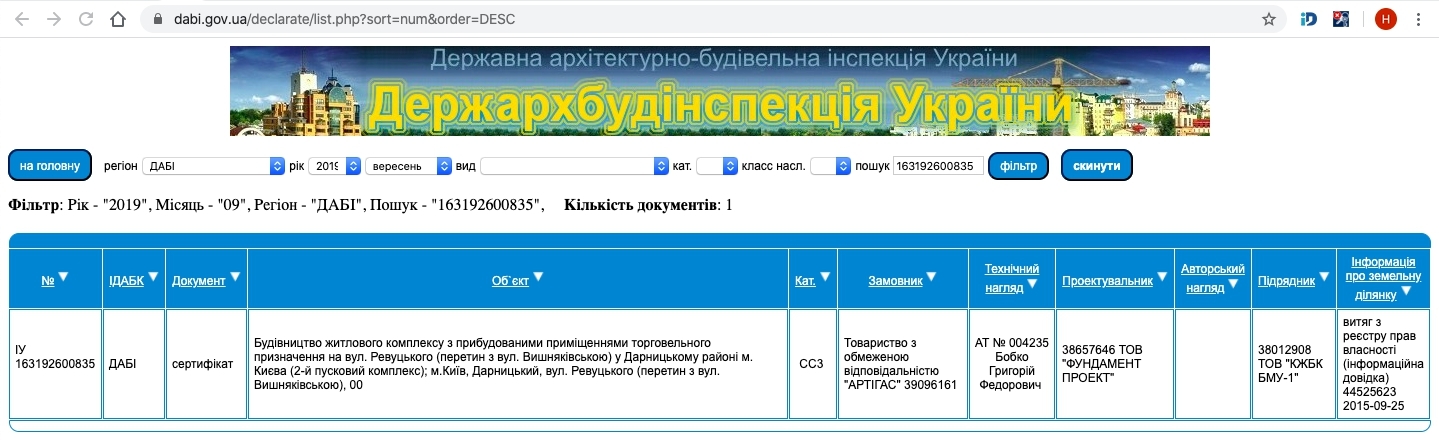
Task: Bookmark this page with star icon
Action: 1269,19
